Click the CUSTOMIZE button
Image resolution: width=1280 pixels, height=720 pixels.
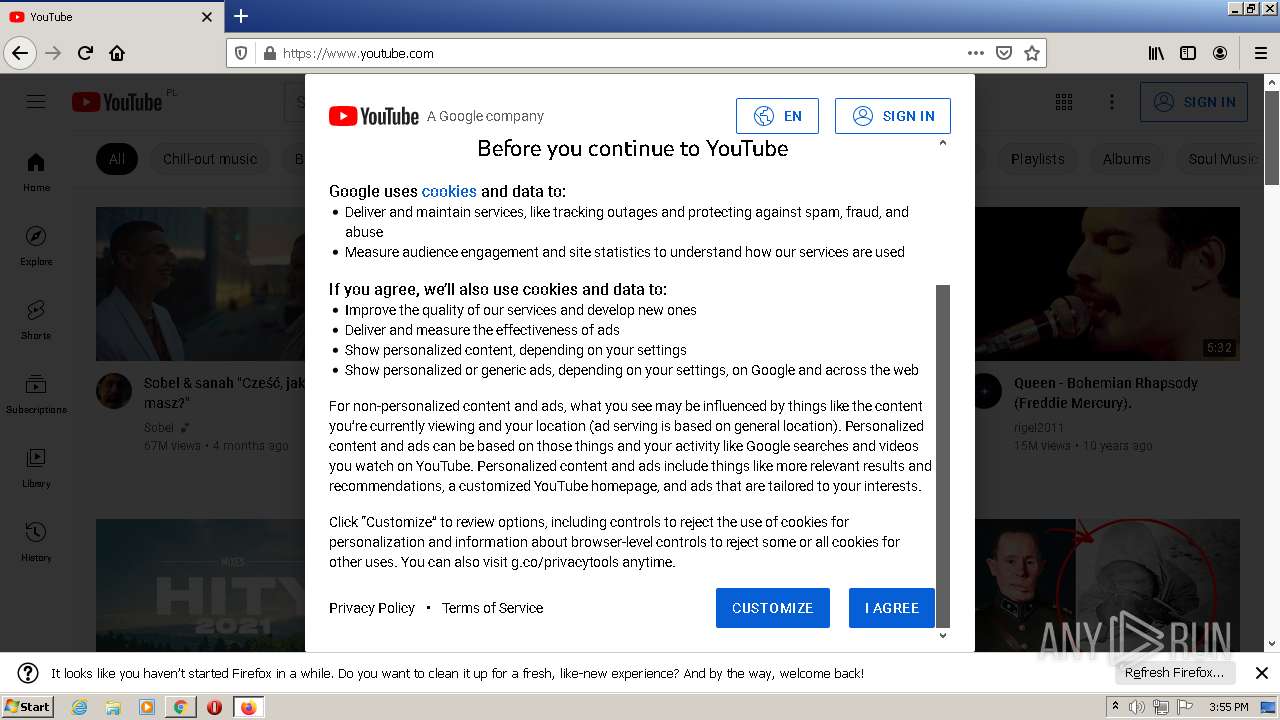click(773, 608)
